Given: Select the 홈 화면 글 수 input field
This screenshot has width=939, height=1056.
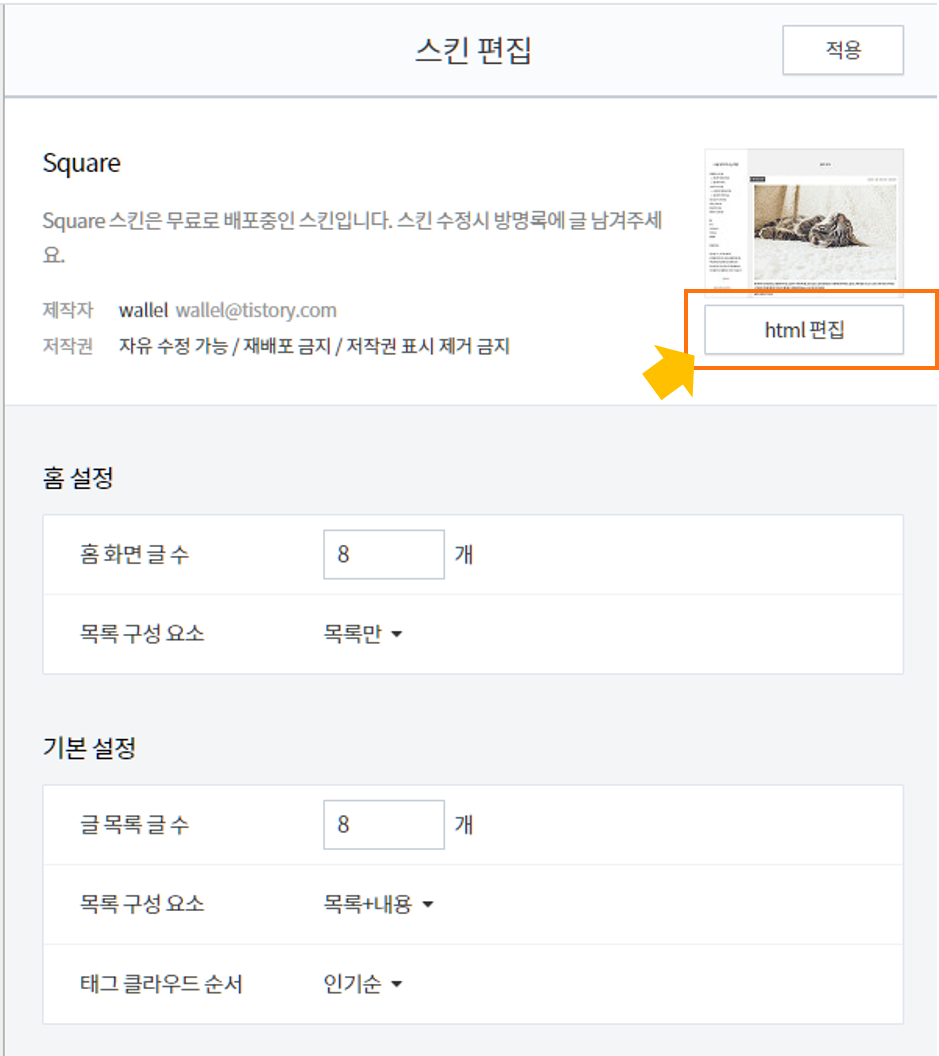Looking at the screenshot, I should pos(383,554).
